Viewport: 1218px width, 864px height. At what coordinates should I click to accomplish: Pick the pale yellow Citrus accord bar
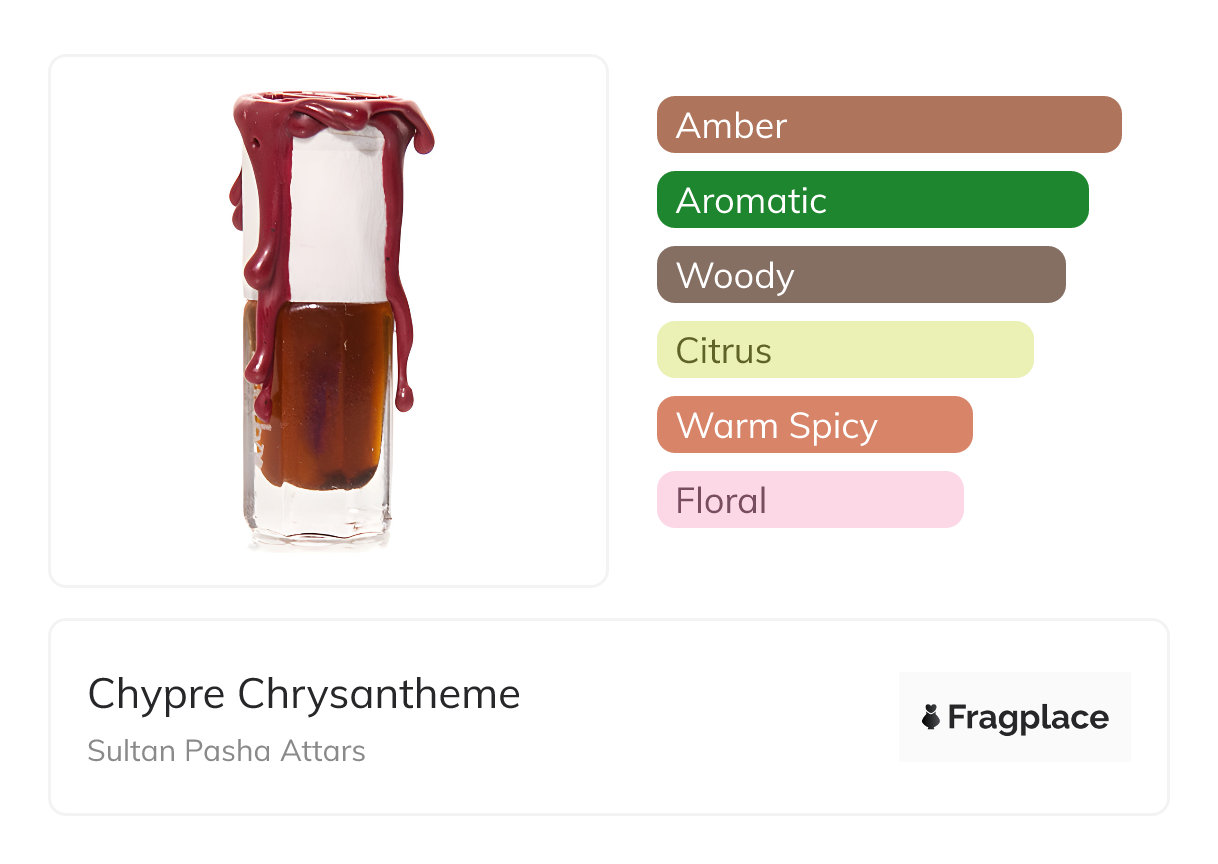coord(844,350)
